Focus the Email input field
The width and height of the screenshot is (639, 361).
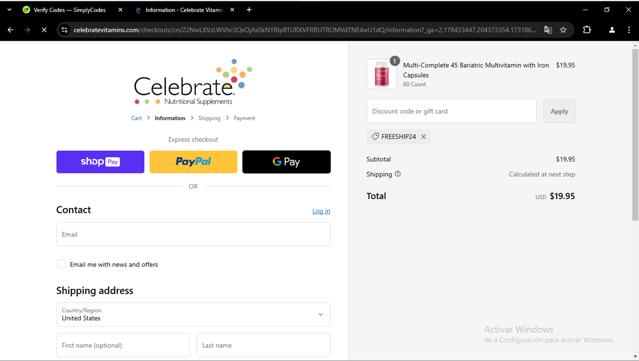[193, 234]
